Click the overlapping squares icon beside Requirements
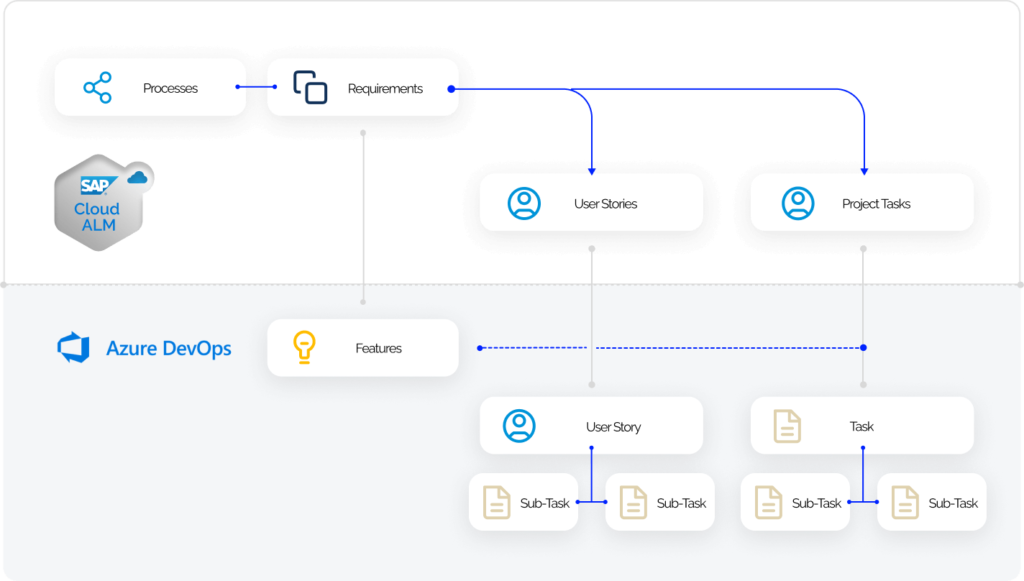The image size is (1024, 581). (310, 88)
